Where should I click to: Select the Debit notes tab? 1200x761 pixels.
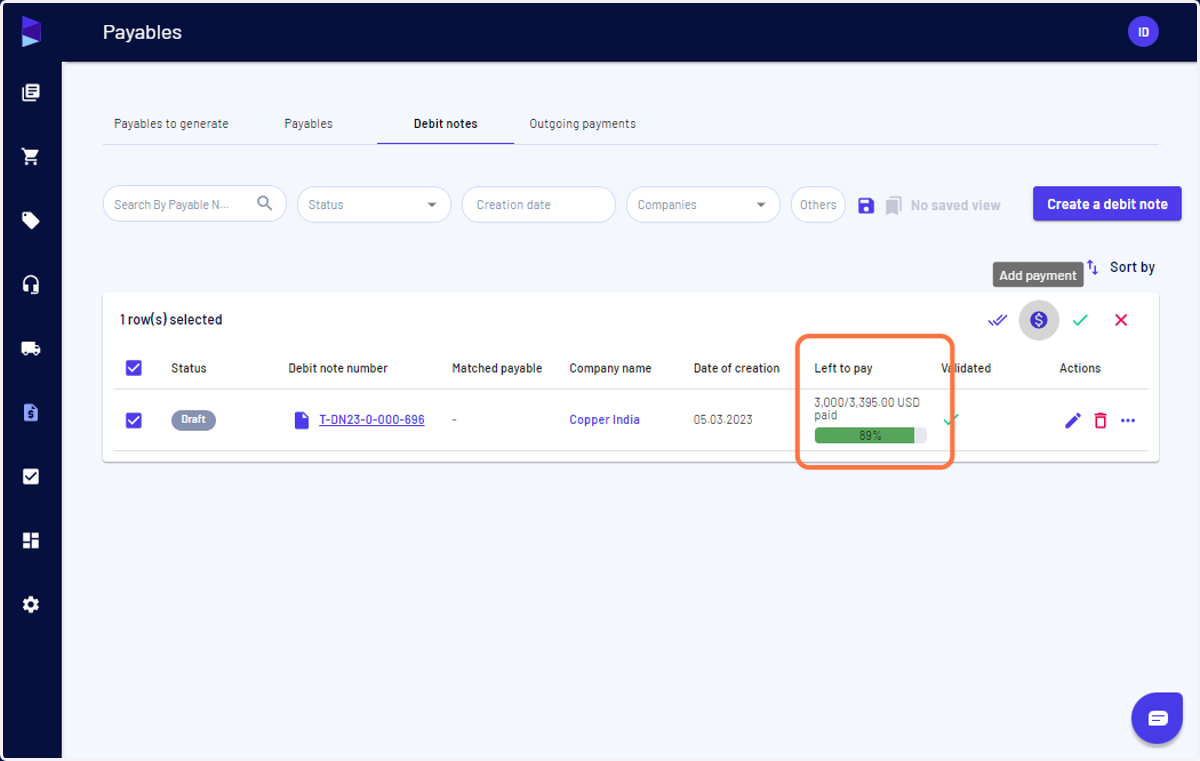coord(446,124)
